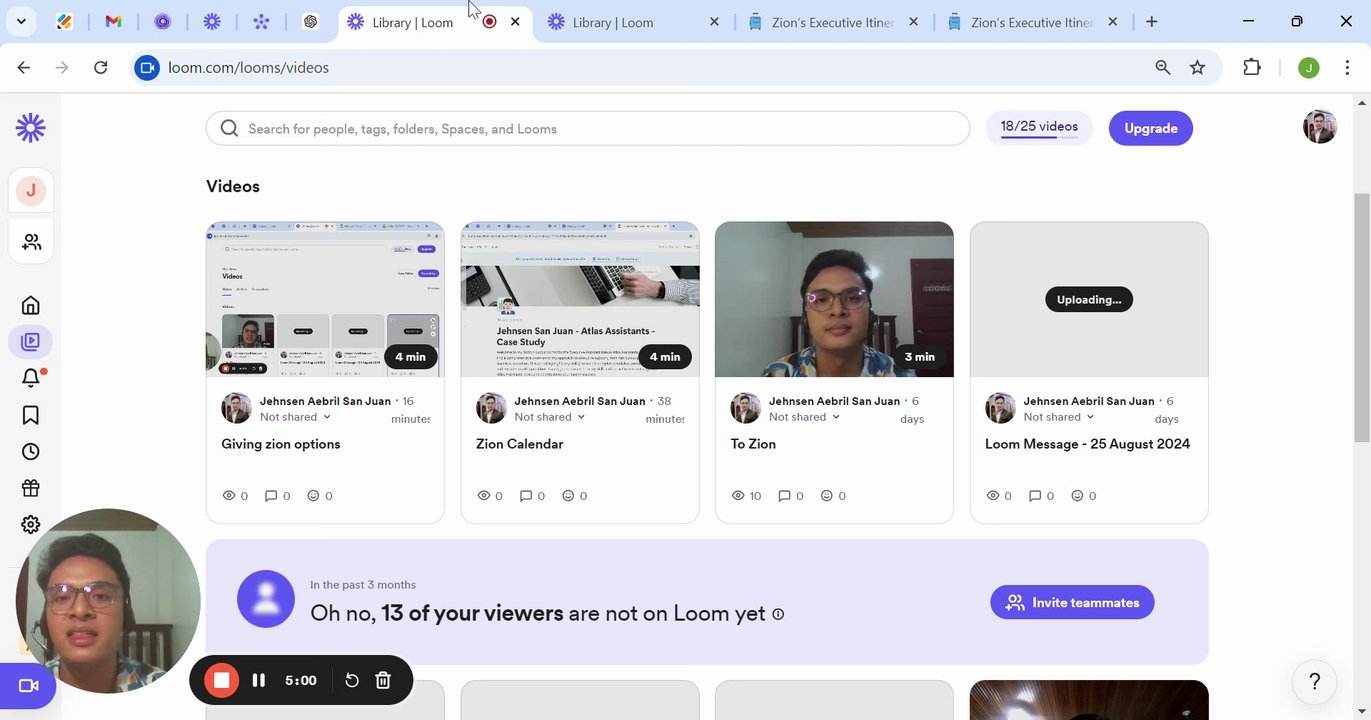
Task: Open the Giving zion options video thumbnail
Action: pos(325,299)
